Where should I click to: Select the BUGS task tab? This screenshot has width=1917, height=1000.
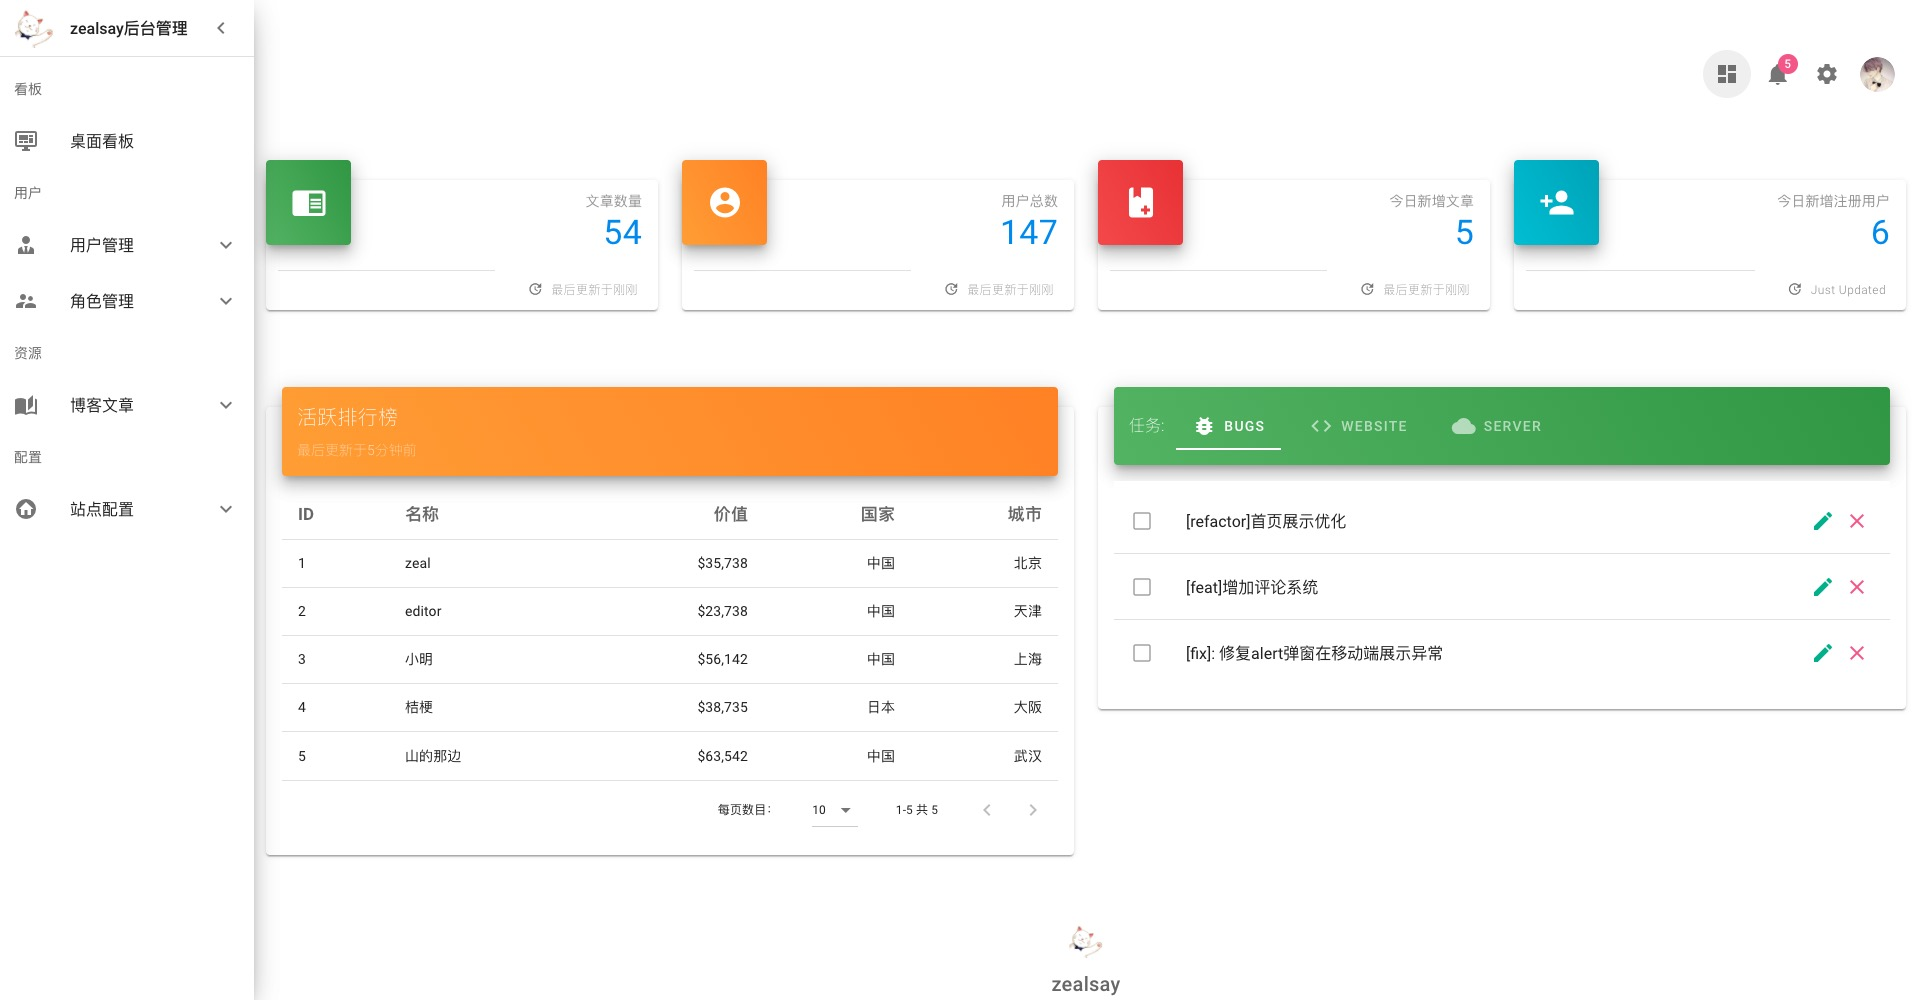tap(1228, 426)
